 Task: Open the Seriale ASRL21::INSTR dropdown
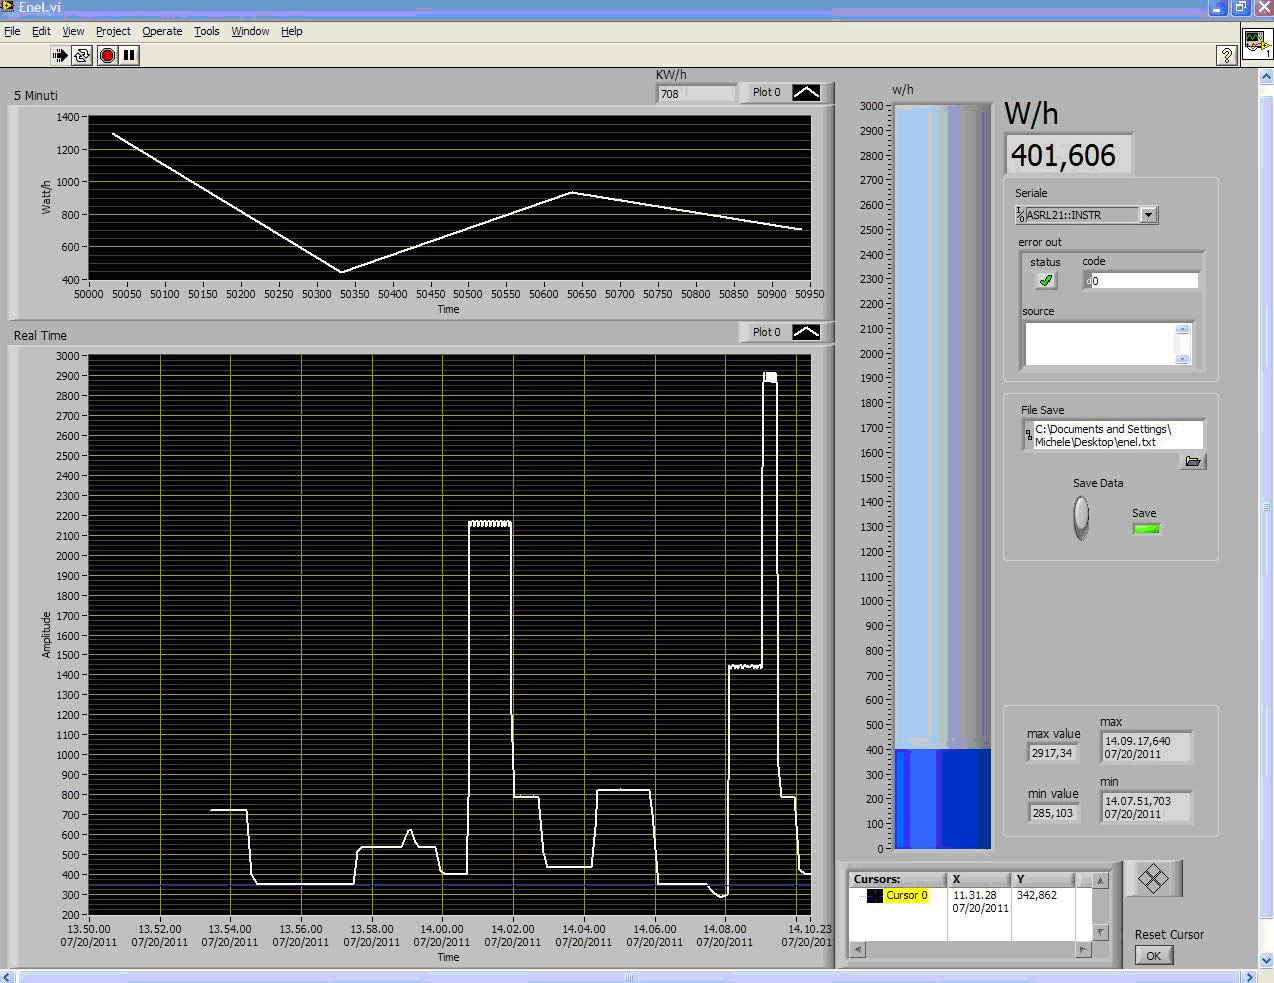1149,214
